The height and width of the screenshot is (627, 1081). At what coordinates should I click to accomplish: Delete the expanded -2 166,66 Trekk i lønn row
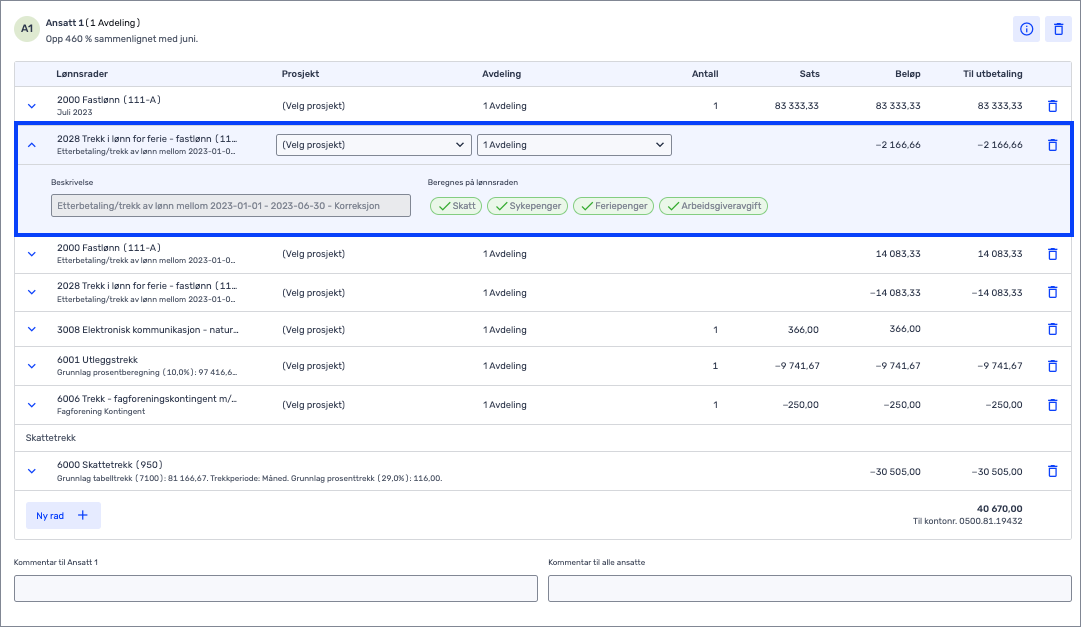(x=1052, y=145)
